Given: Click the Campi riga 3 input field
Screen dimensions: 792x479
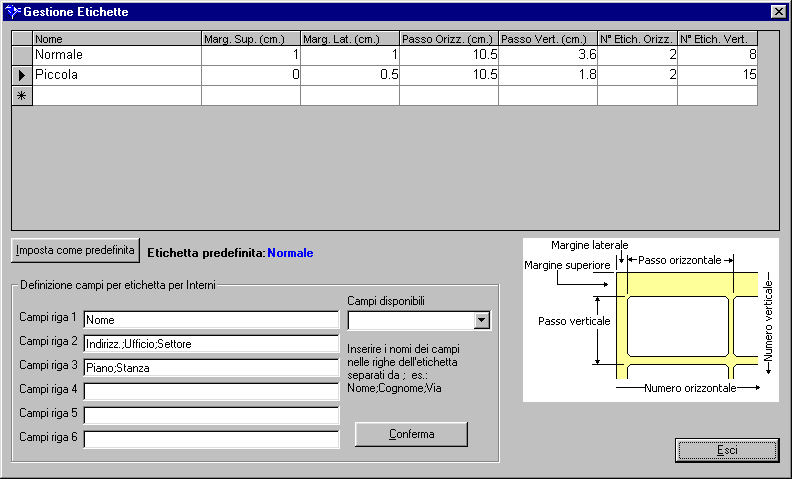Looking at the screenshot, I should (x=211, y=367).
